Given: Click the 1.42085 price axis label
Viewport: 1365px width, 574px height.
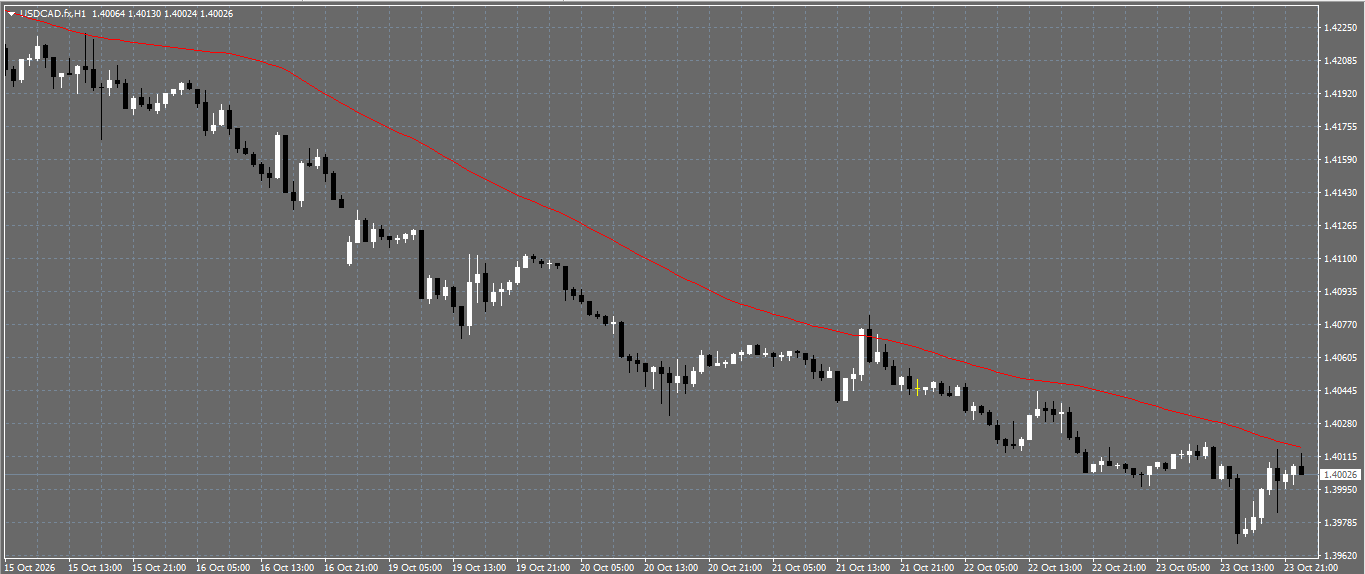Looking at the screenshot, I should click(x=1340, y=61).
